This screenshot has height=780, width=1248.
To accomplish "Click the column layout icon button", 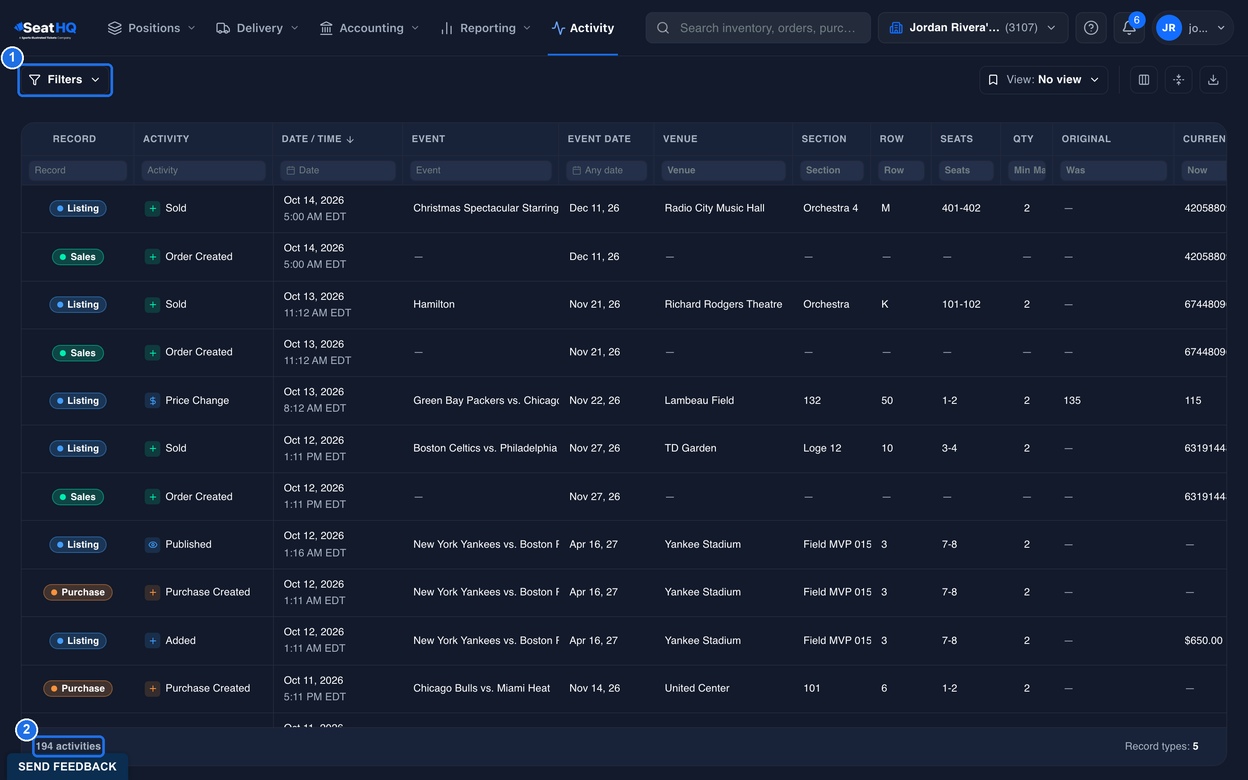I will click(1144, 80).
